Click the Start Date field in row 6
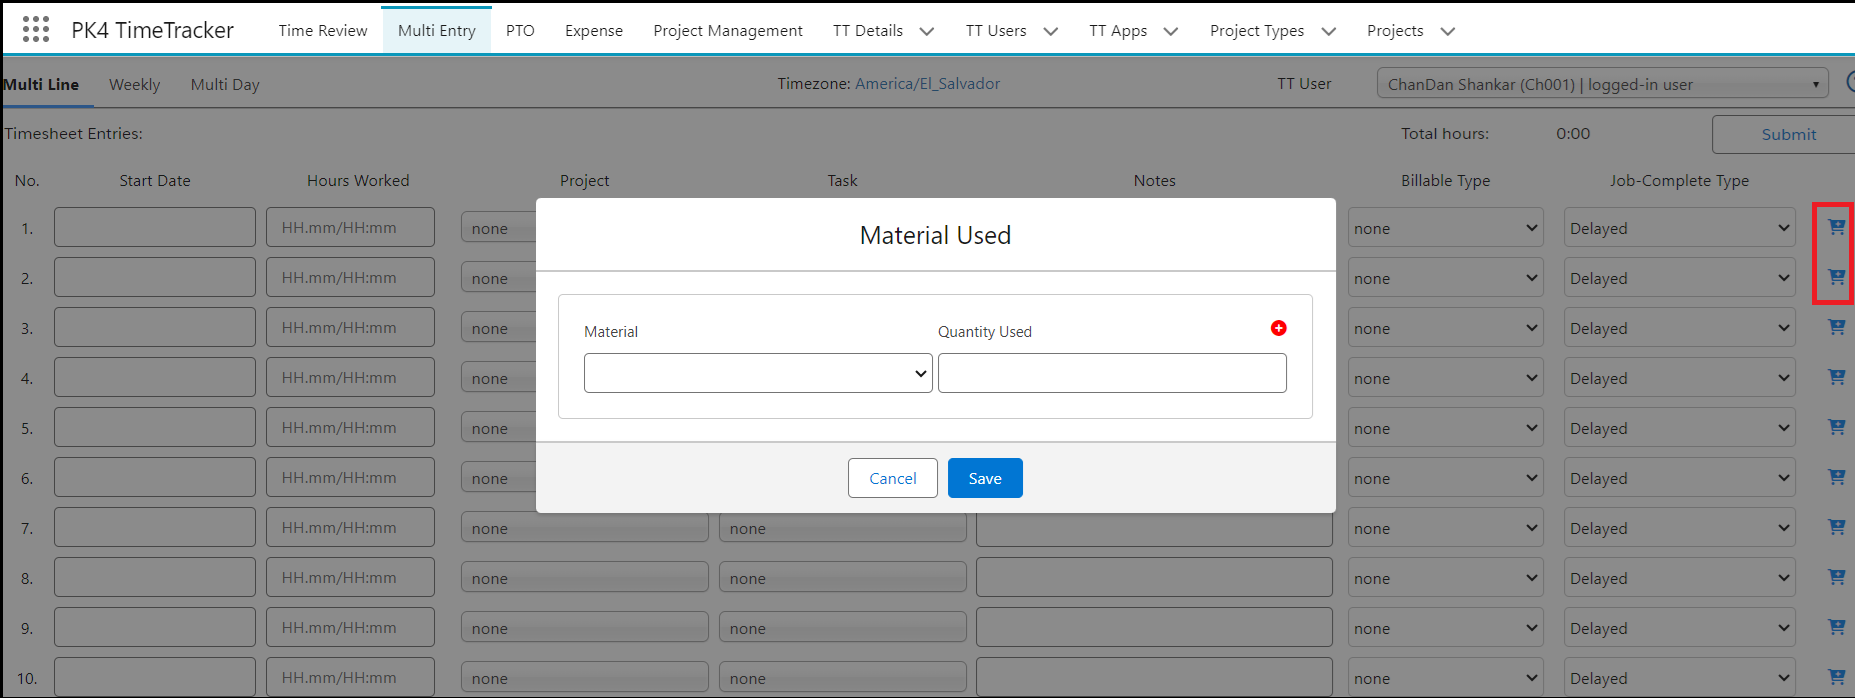This screenshot has height=698, width=1855. 155,477
